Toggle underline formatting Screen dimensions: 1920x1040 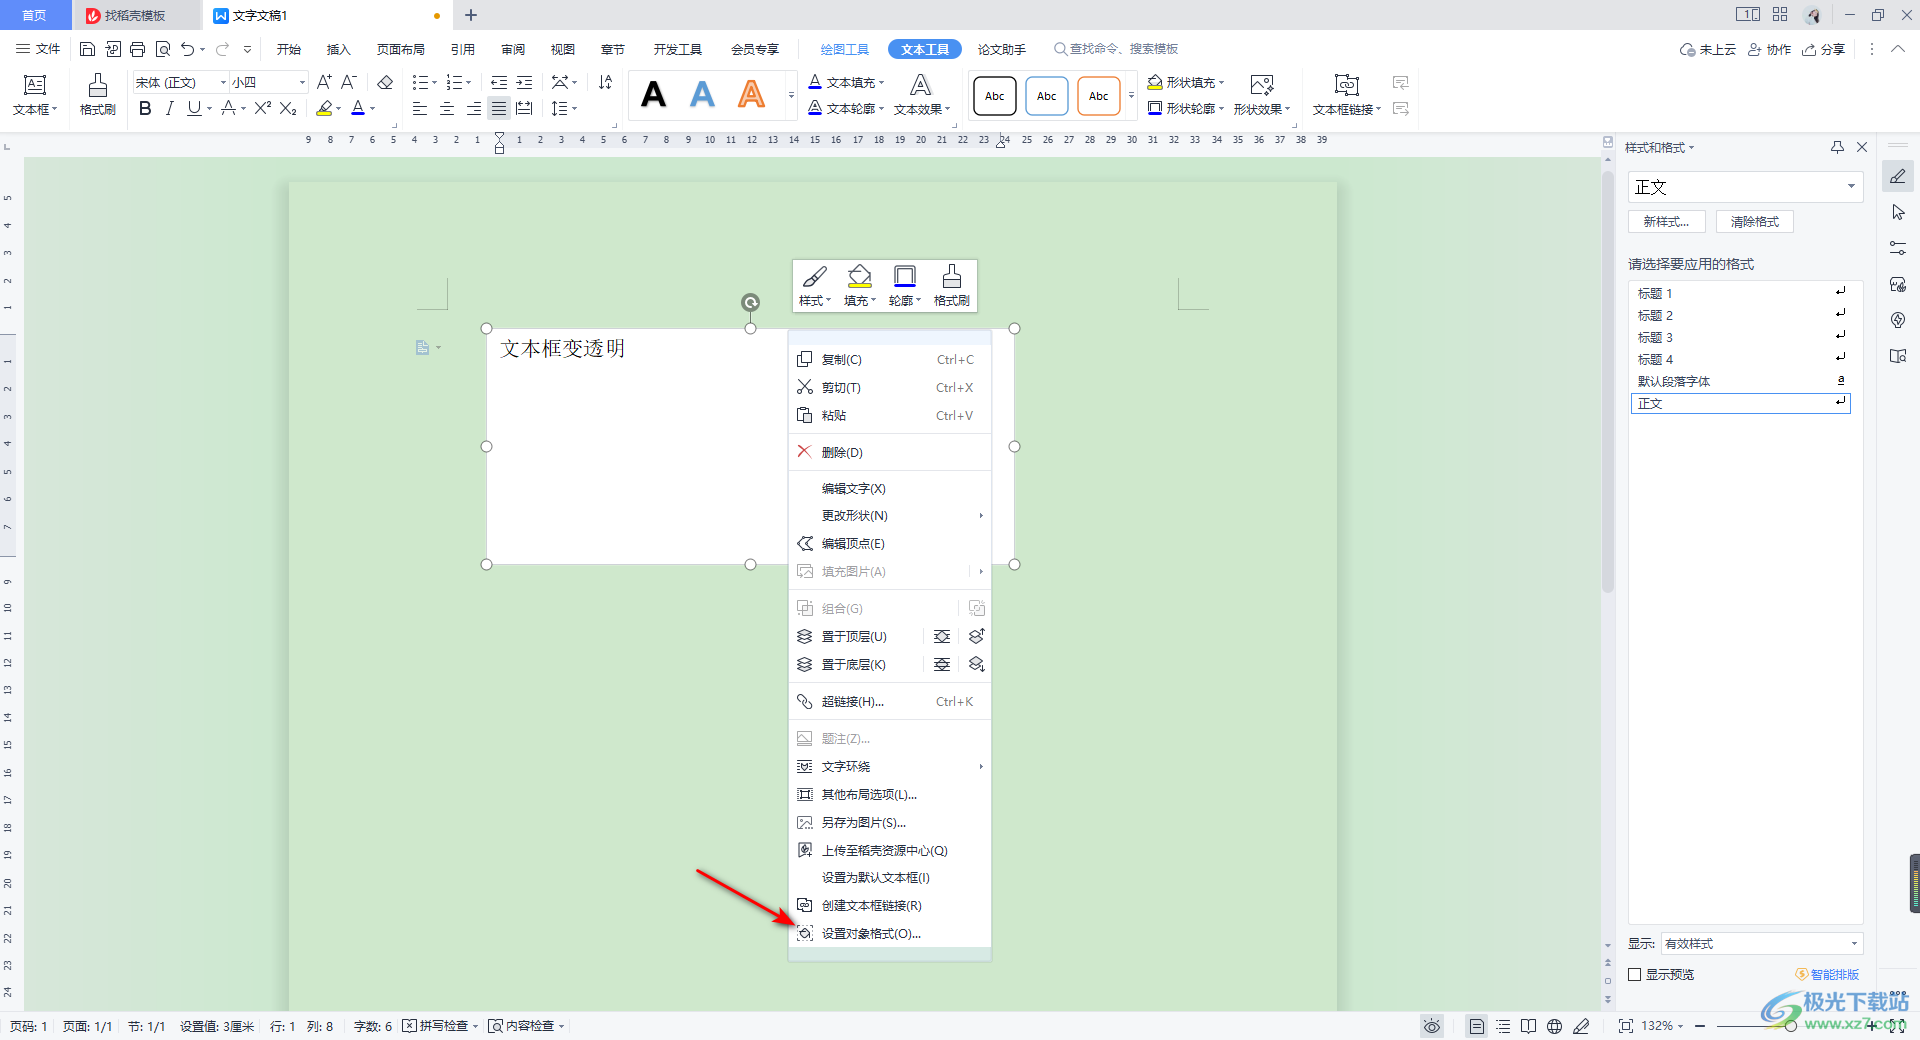[x=193, y=109]
